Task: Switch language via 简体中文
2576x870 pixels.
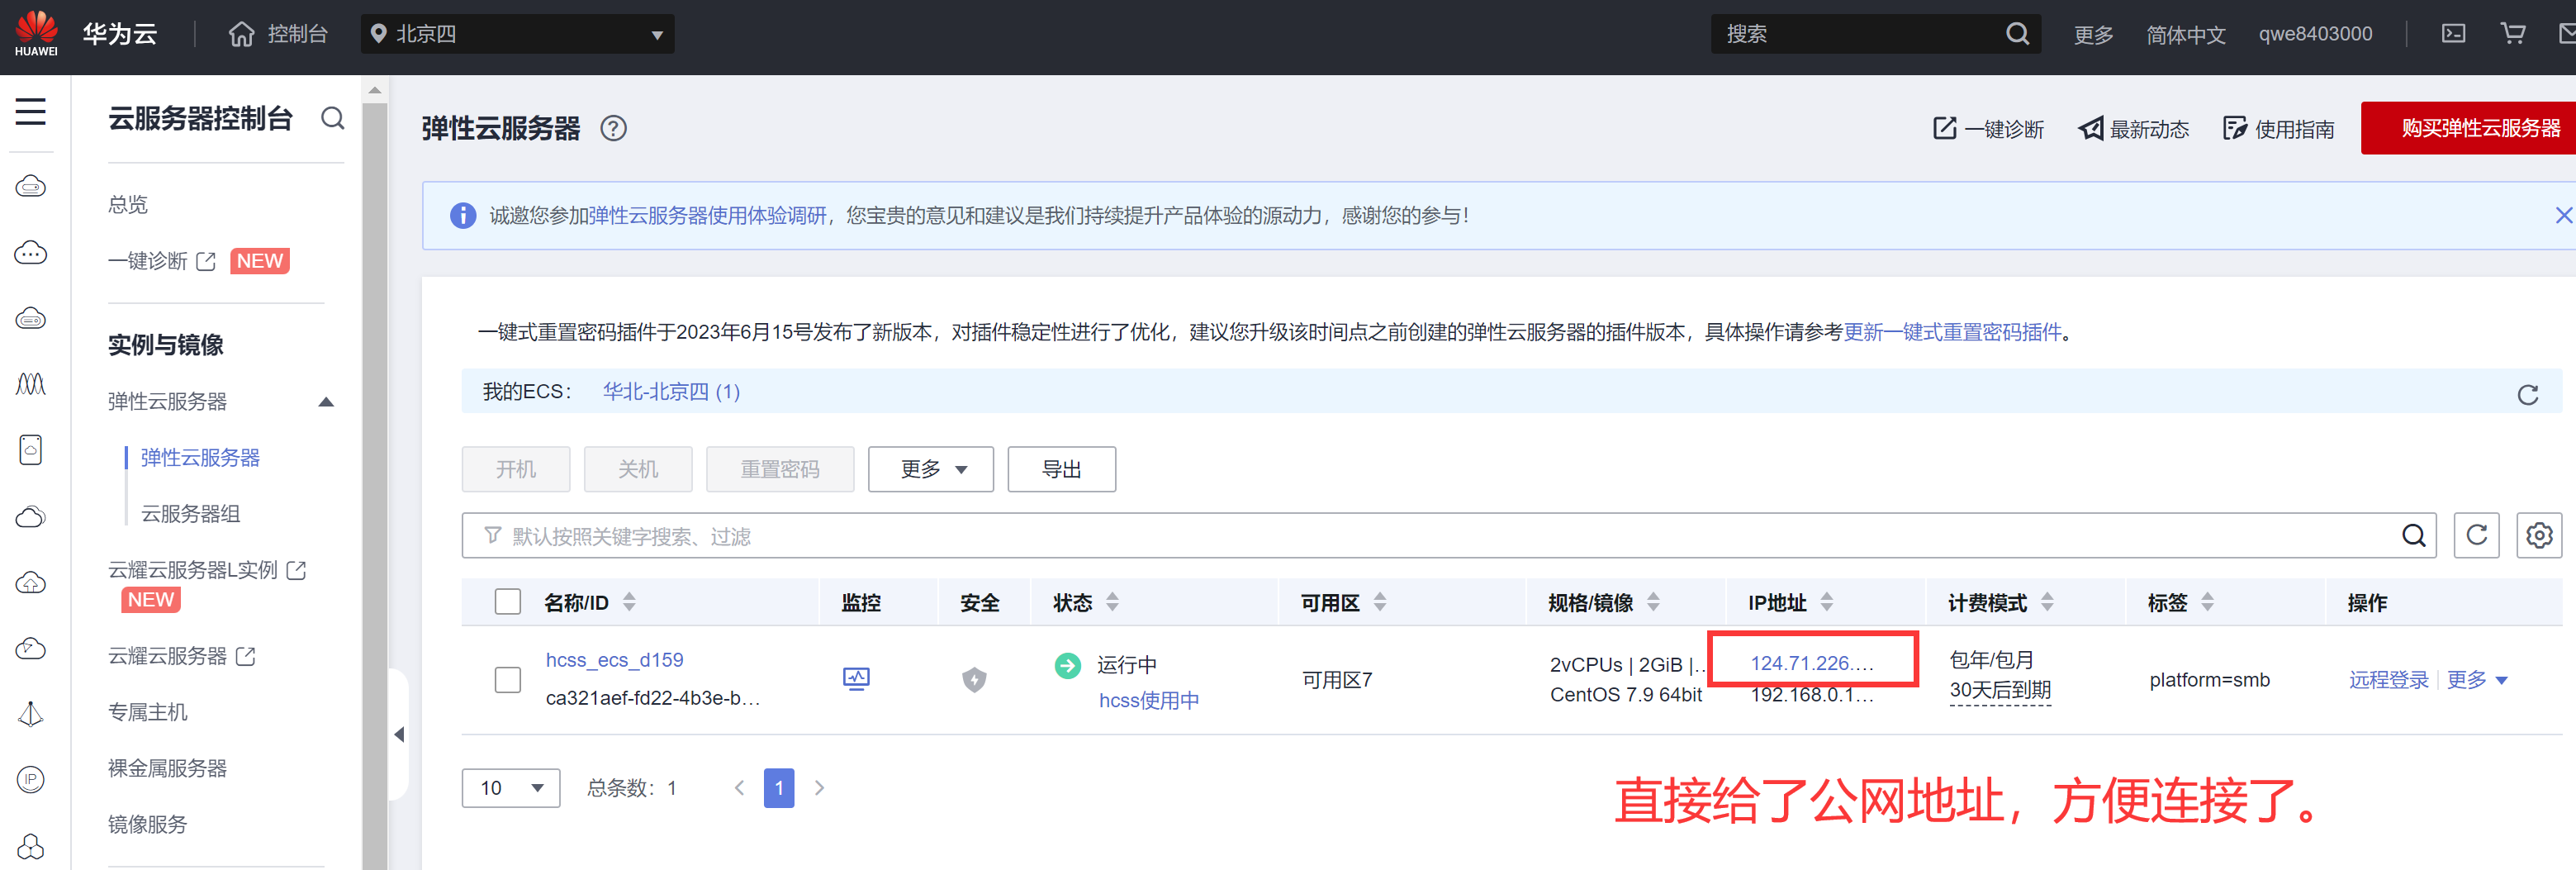Action: click(2185, 34)
